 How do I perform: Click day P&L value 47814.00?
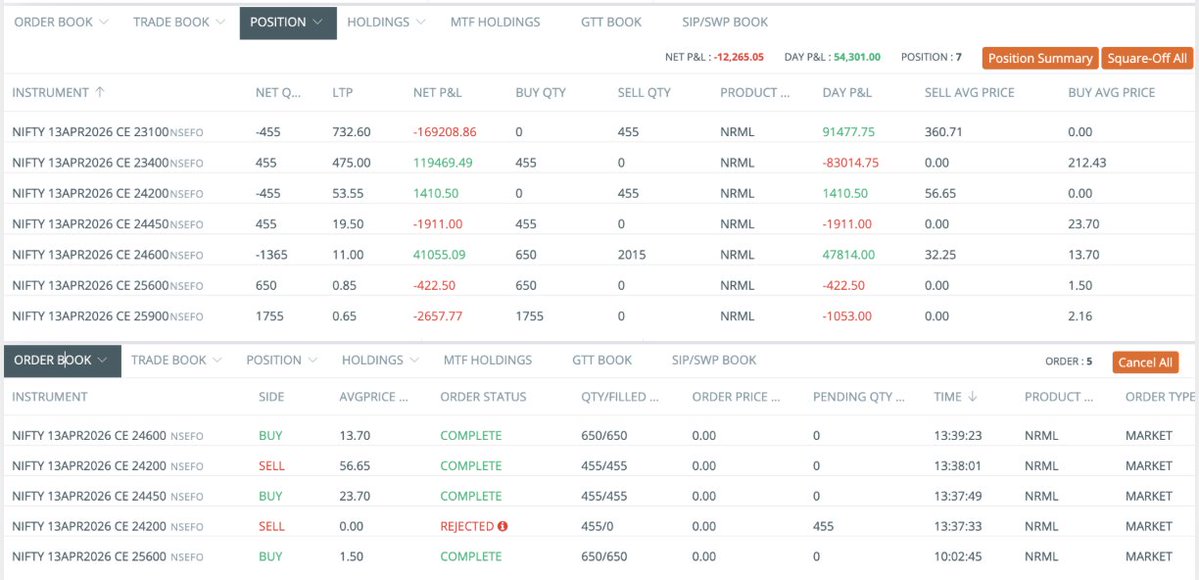tap(849, 255)
